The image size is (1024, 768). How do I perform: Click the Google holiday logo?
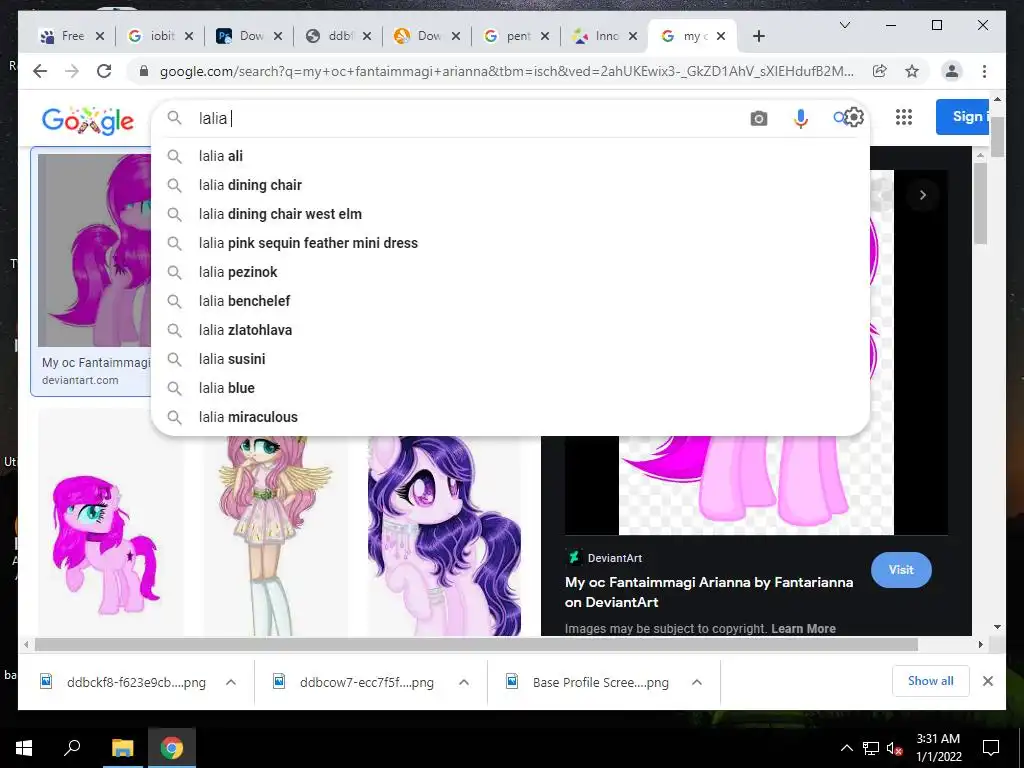click(88, 120)
